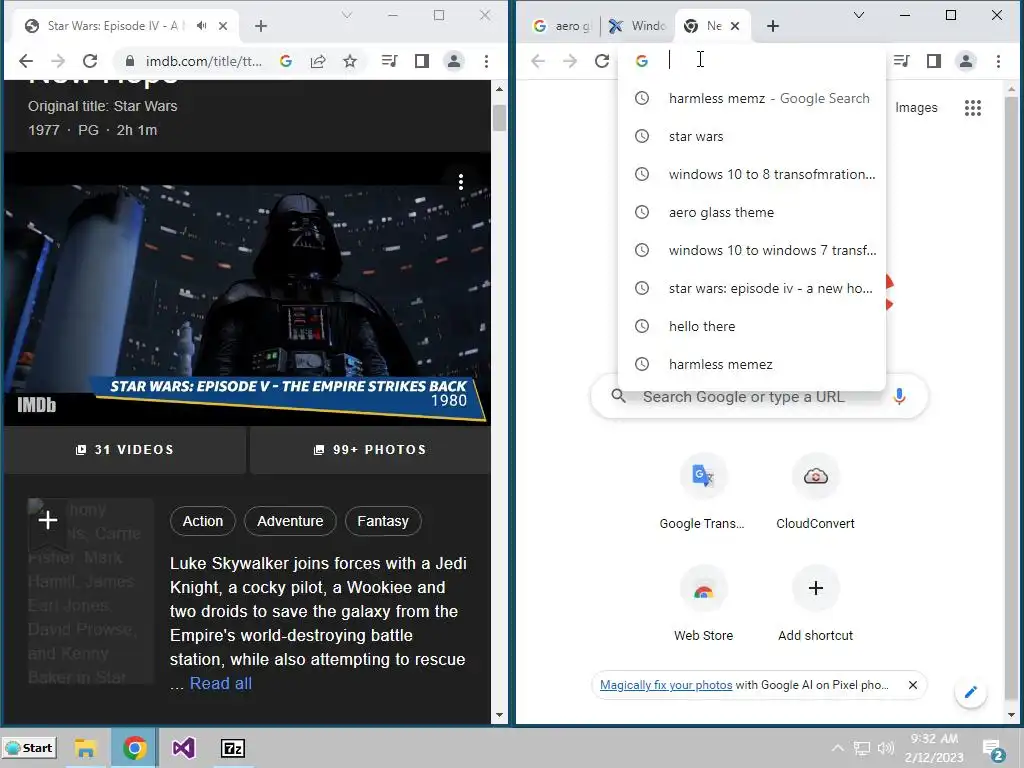
Task: Open a new tab in right window
Action: point(773,26)
